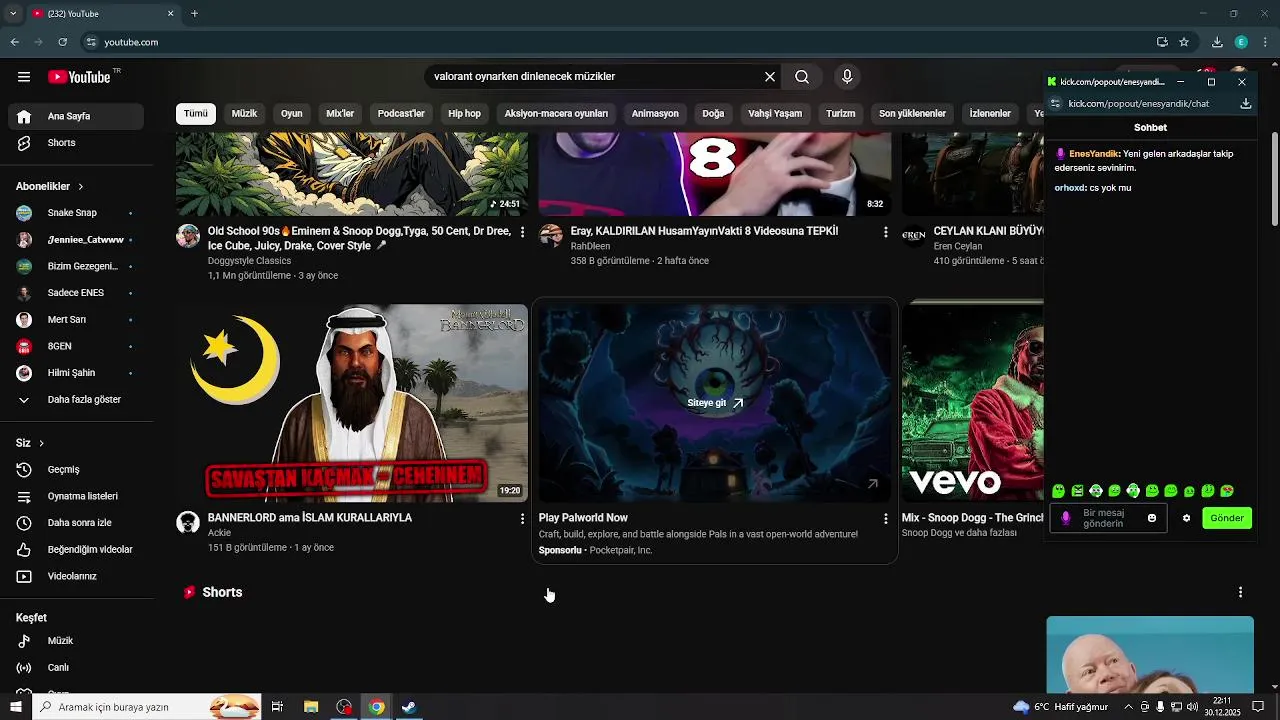Select the Tümü filter chip
Viewport: 1280px width, 720px height.
[196, 114]
